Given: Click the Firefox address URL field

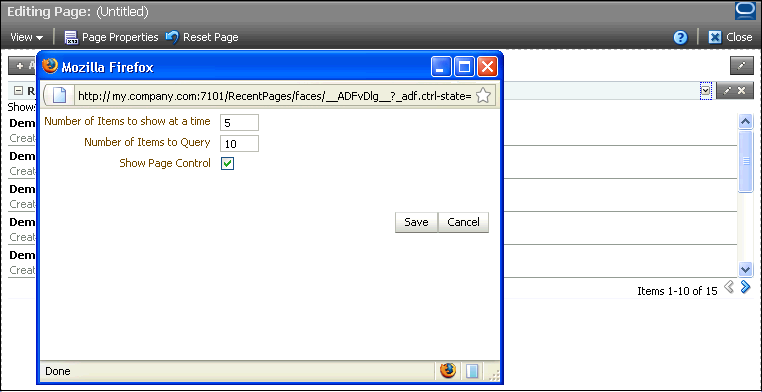Looking at the screenshot, I should (x=275, y=96).
